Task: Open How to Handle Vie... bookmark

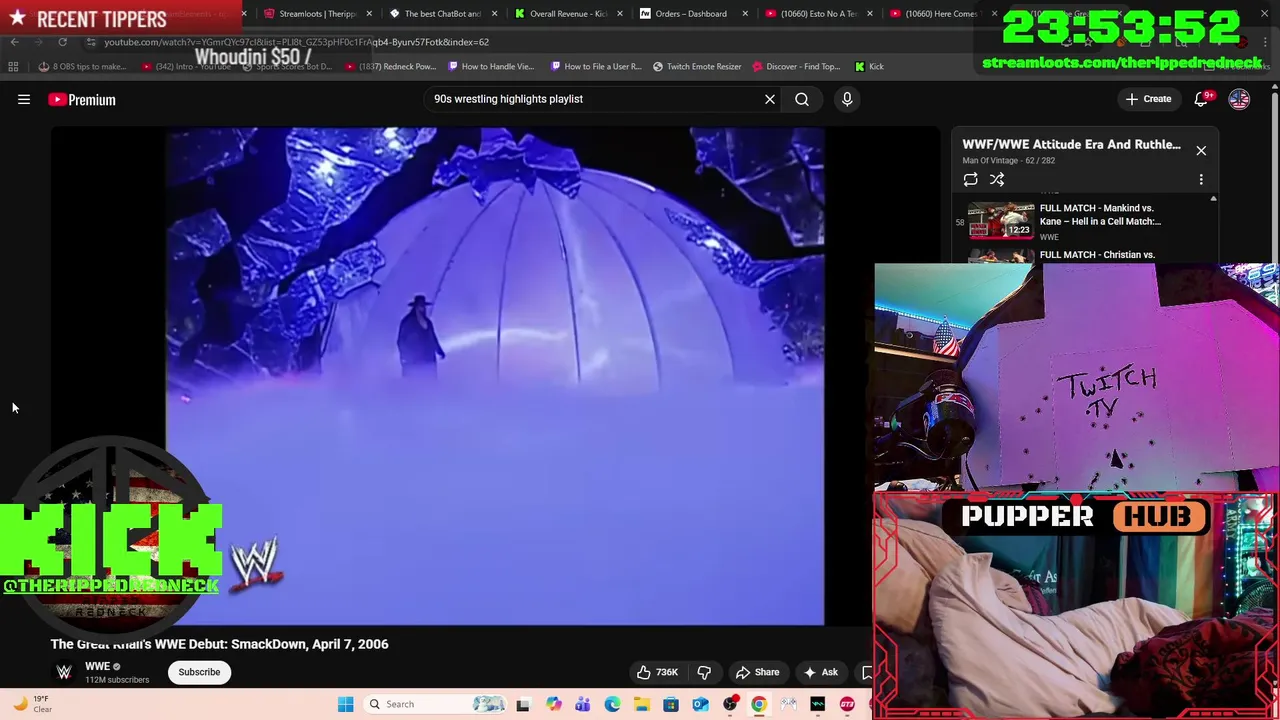Action: 491,66
